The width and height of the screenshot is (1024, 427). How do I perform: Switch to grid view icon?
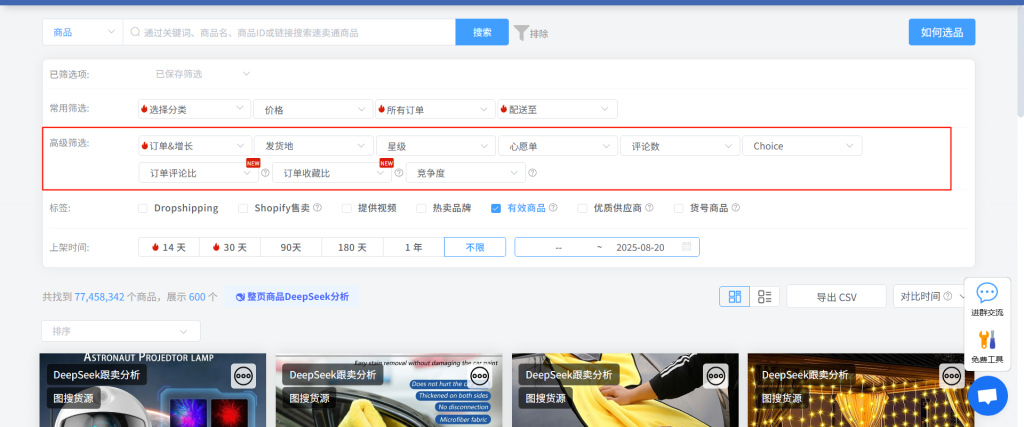[x=735, y=296]
